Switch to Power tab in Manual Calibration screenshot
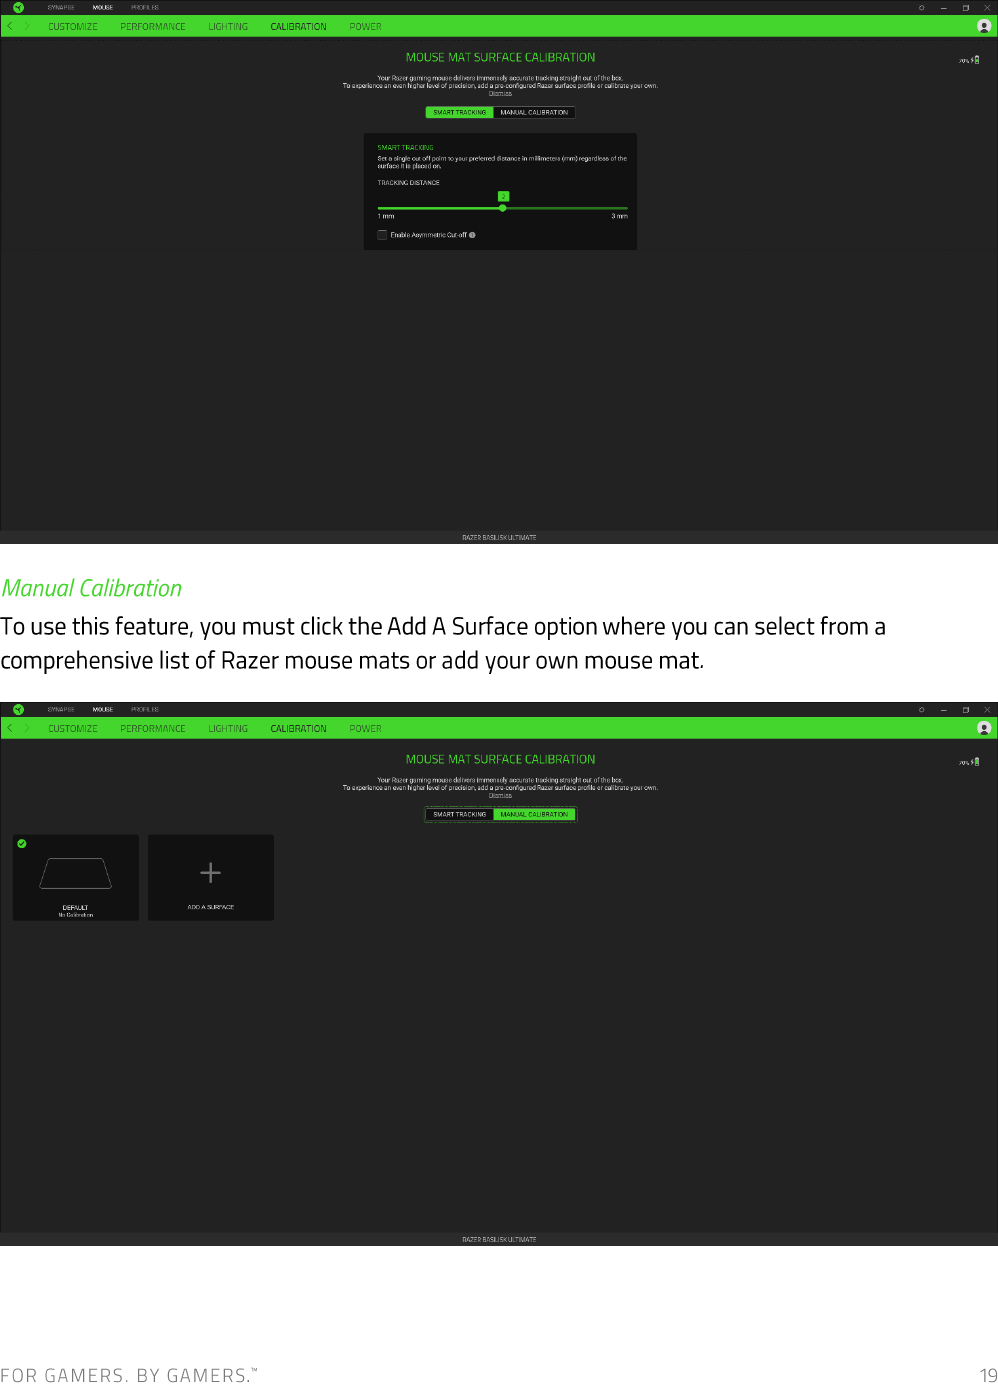Image resolution: width=998 pixels, height=1386 pixels. [365, 729]
